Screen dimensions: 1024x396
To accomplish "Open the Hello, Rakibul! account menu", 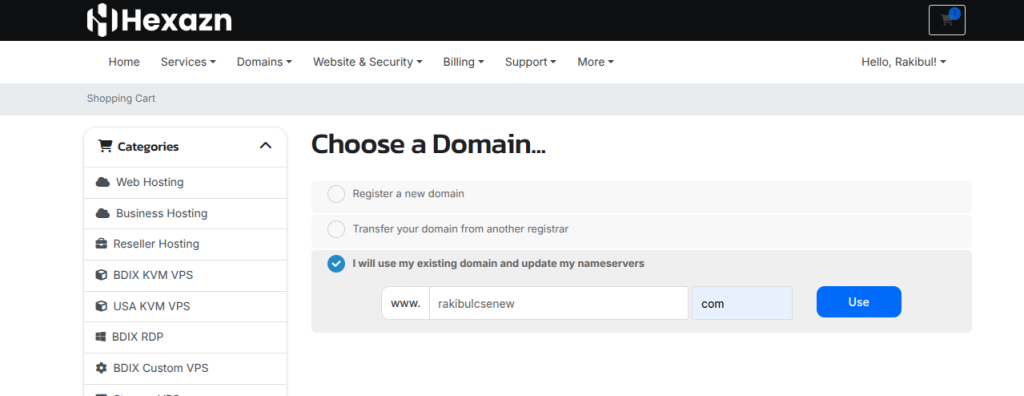I will (x=904, y=62).
